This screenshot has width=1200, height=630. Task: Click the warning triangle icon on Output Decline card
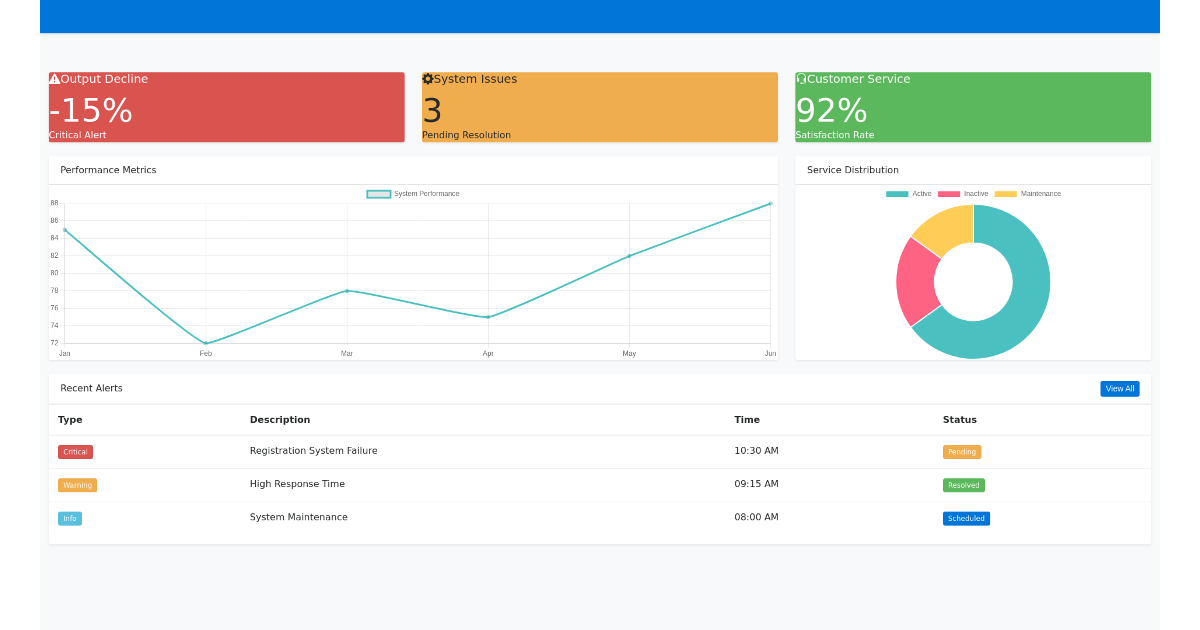pyautogui.click(x=54, y=78)
